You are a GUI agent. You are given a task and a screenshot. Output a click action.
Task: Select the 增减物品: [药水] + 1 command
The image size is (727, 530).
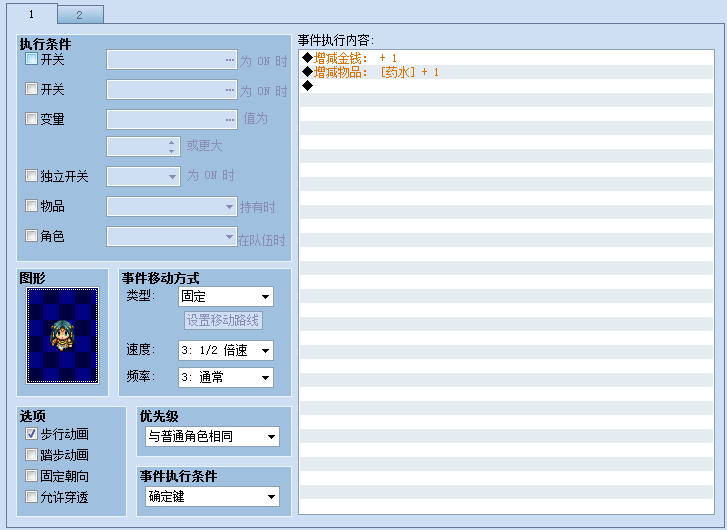pos(506,72)
